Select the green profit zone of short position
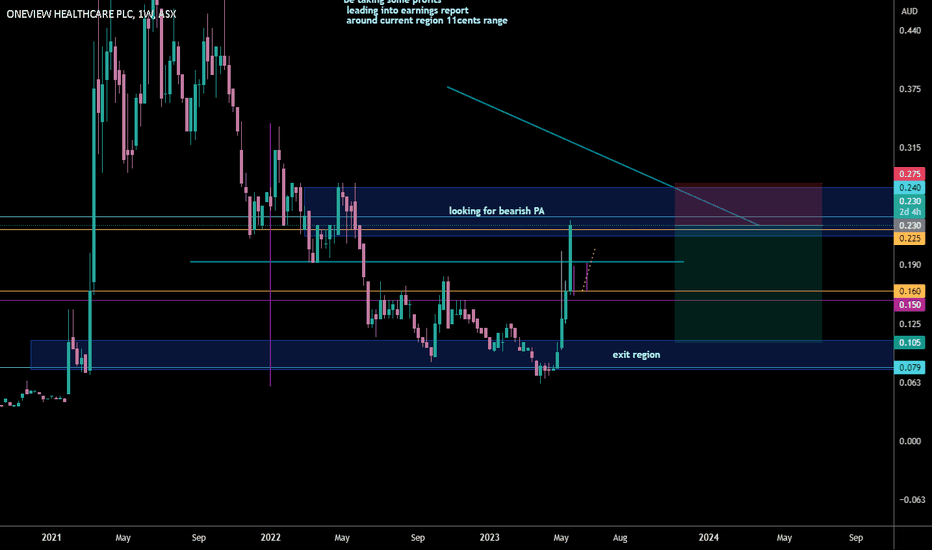This screenshot has height=550, width=932. click(x=748, y=284)
